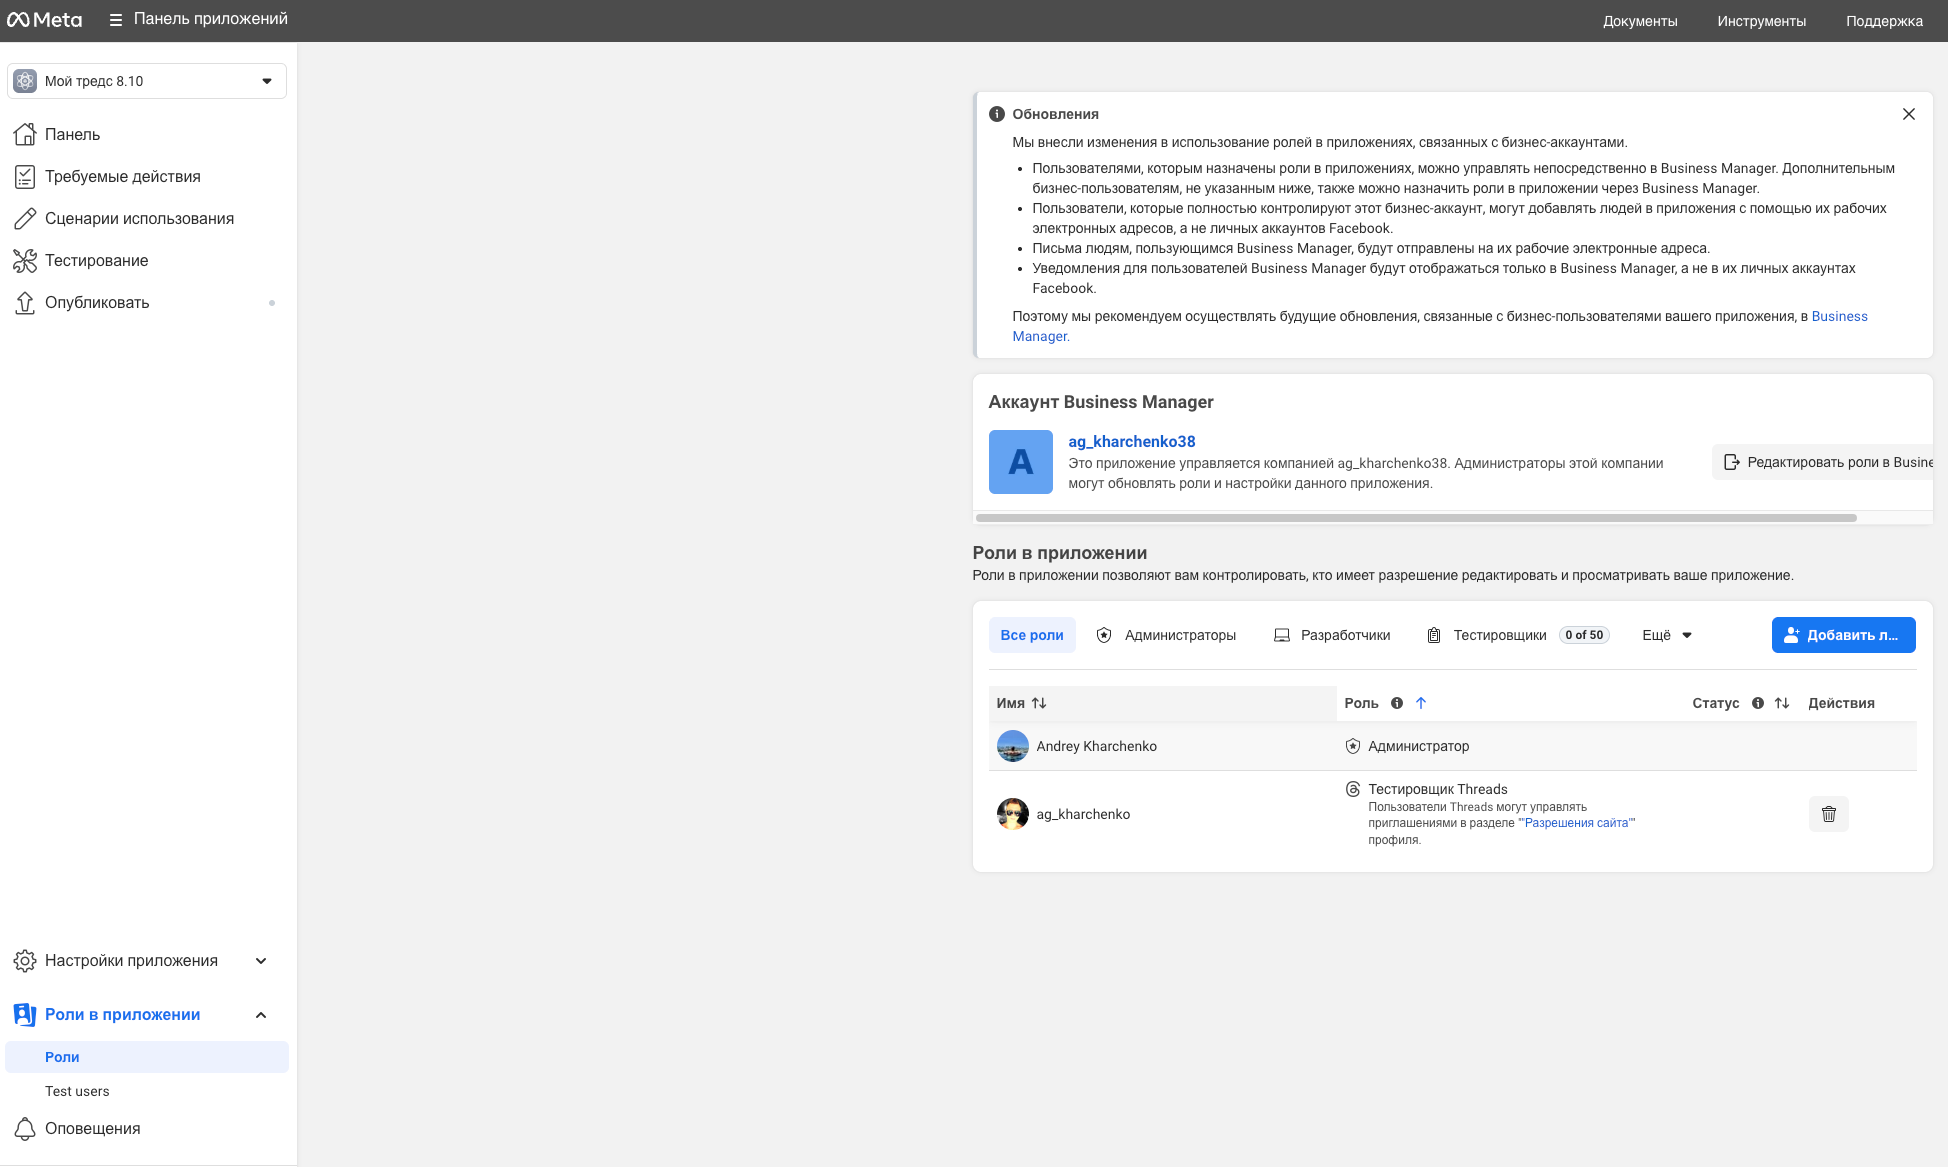Click the app icon for Мой тредс 8.10
This screenshot has height=1167, width=1948.
pyautogui.click(x=25, y=81)
